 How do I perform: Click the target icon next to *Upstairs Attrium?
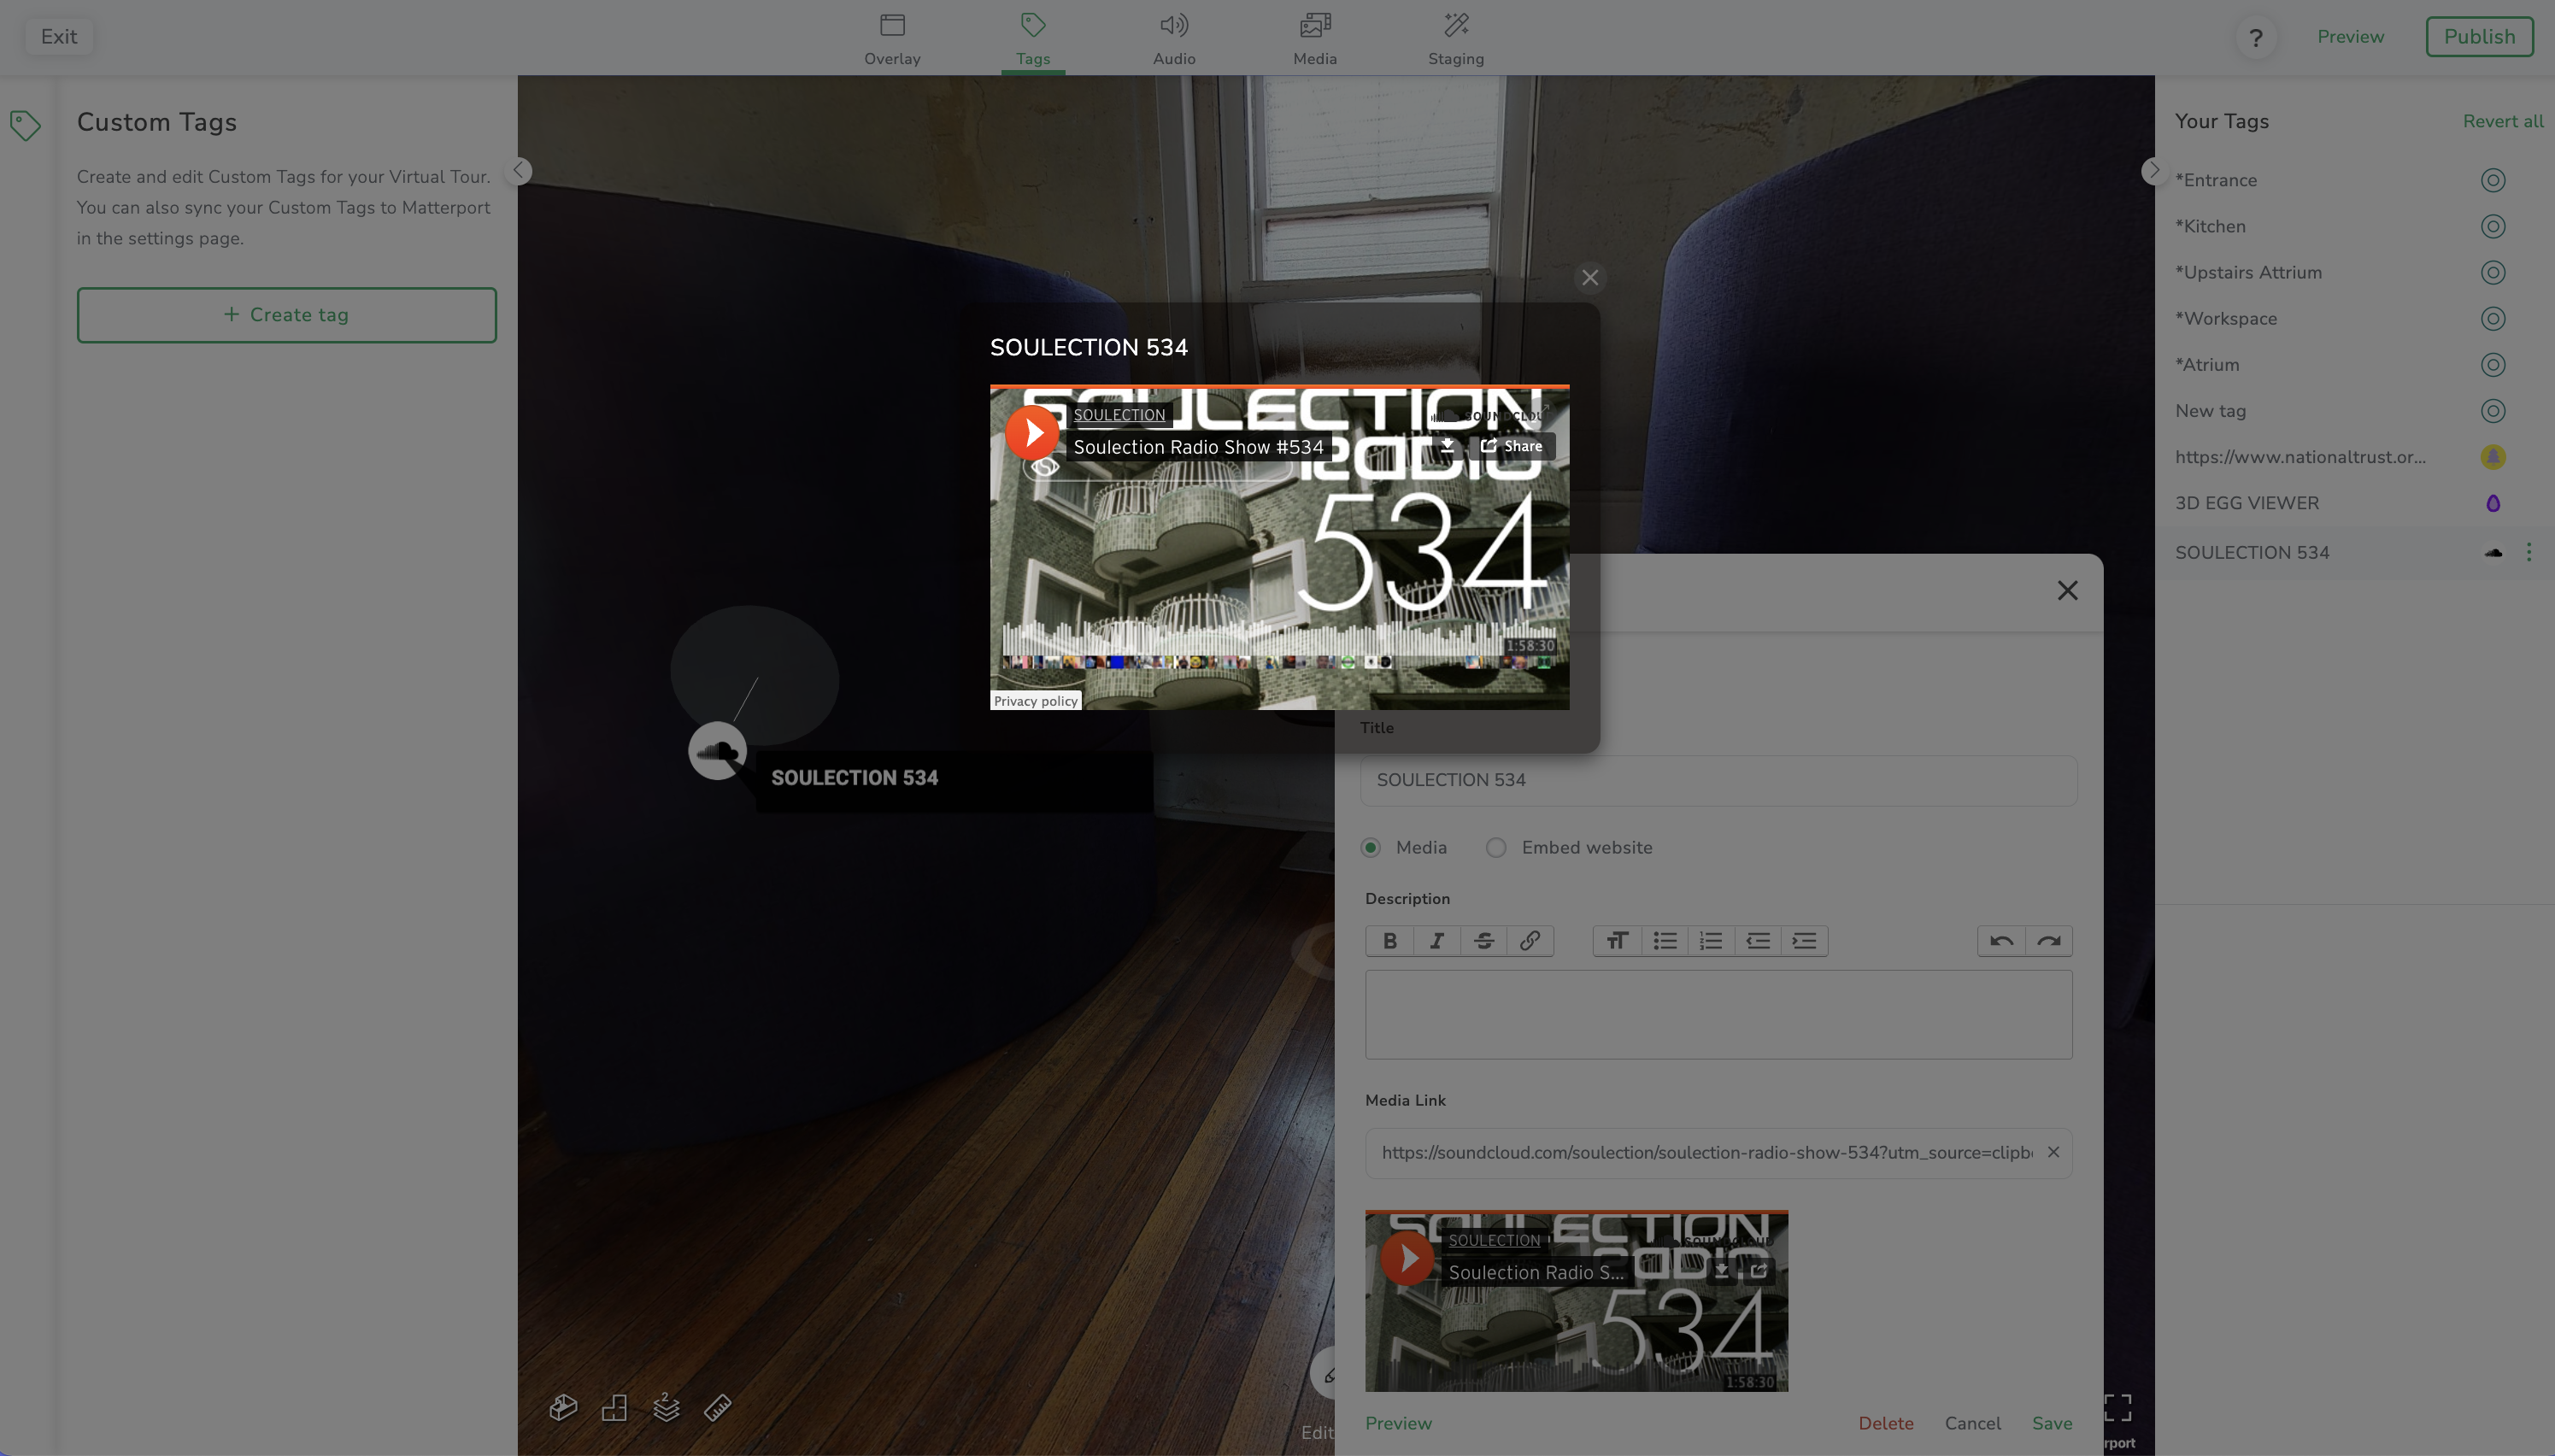(x=2493, y=272)
